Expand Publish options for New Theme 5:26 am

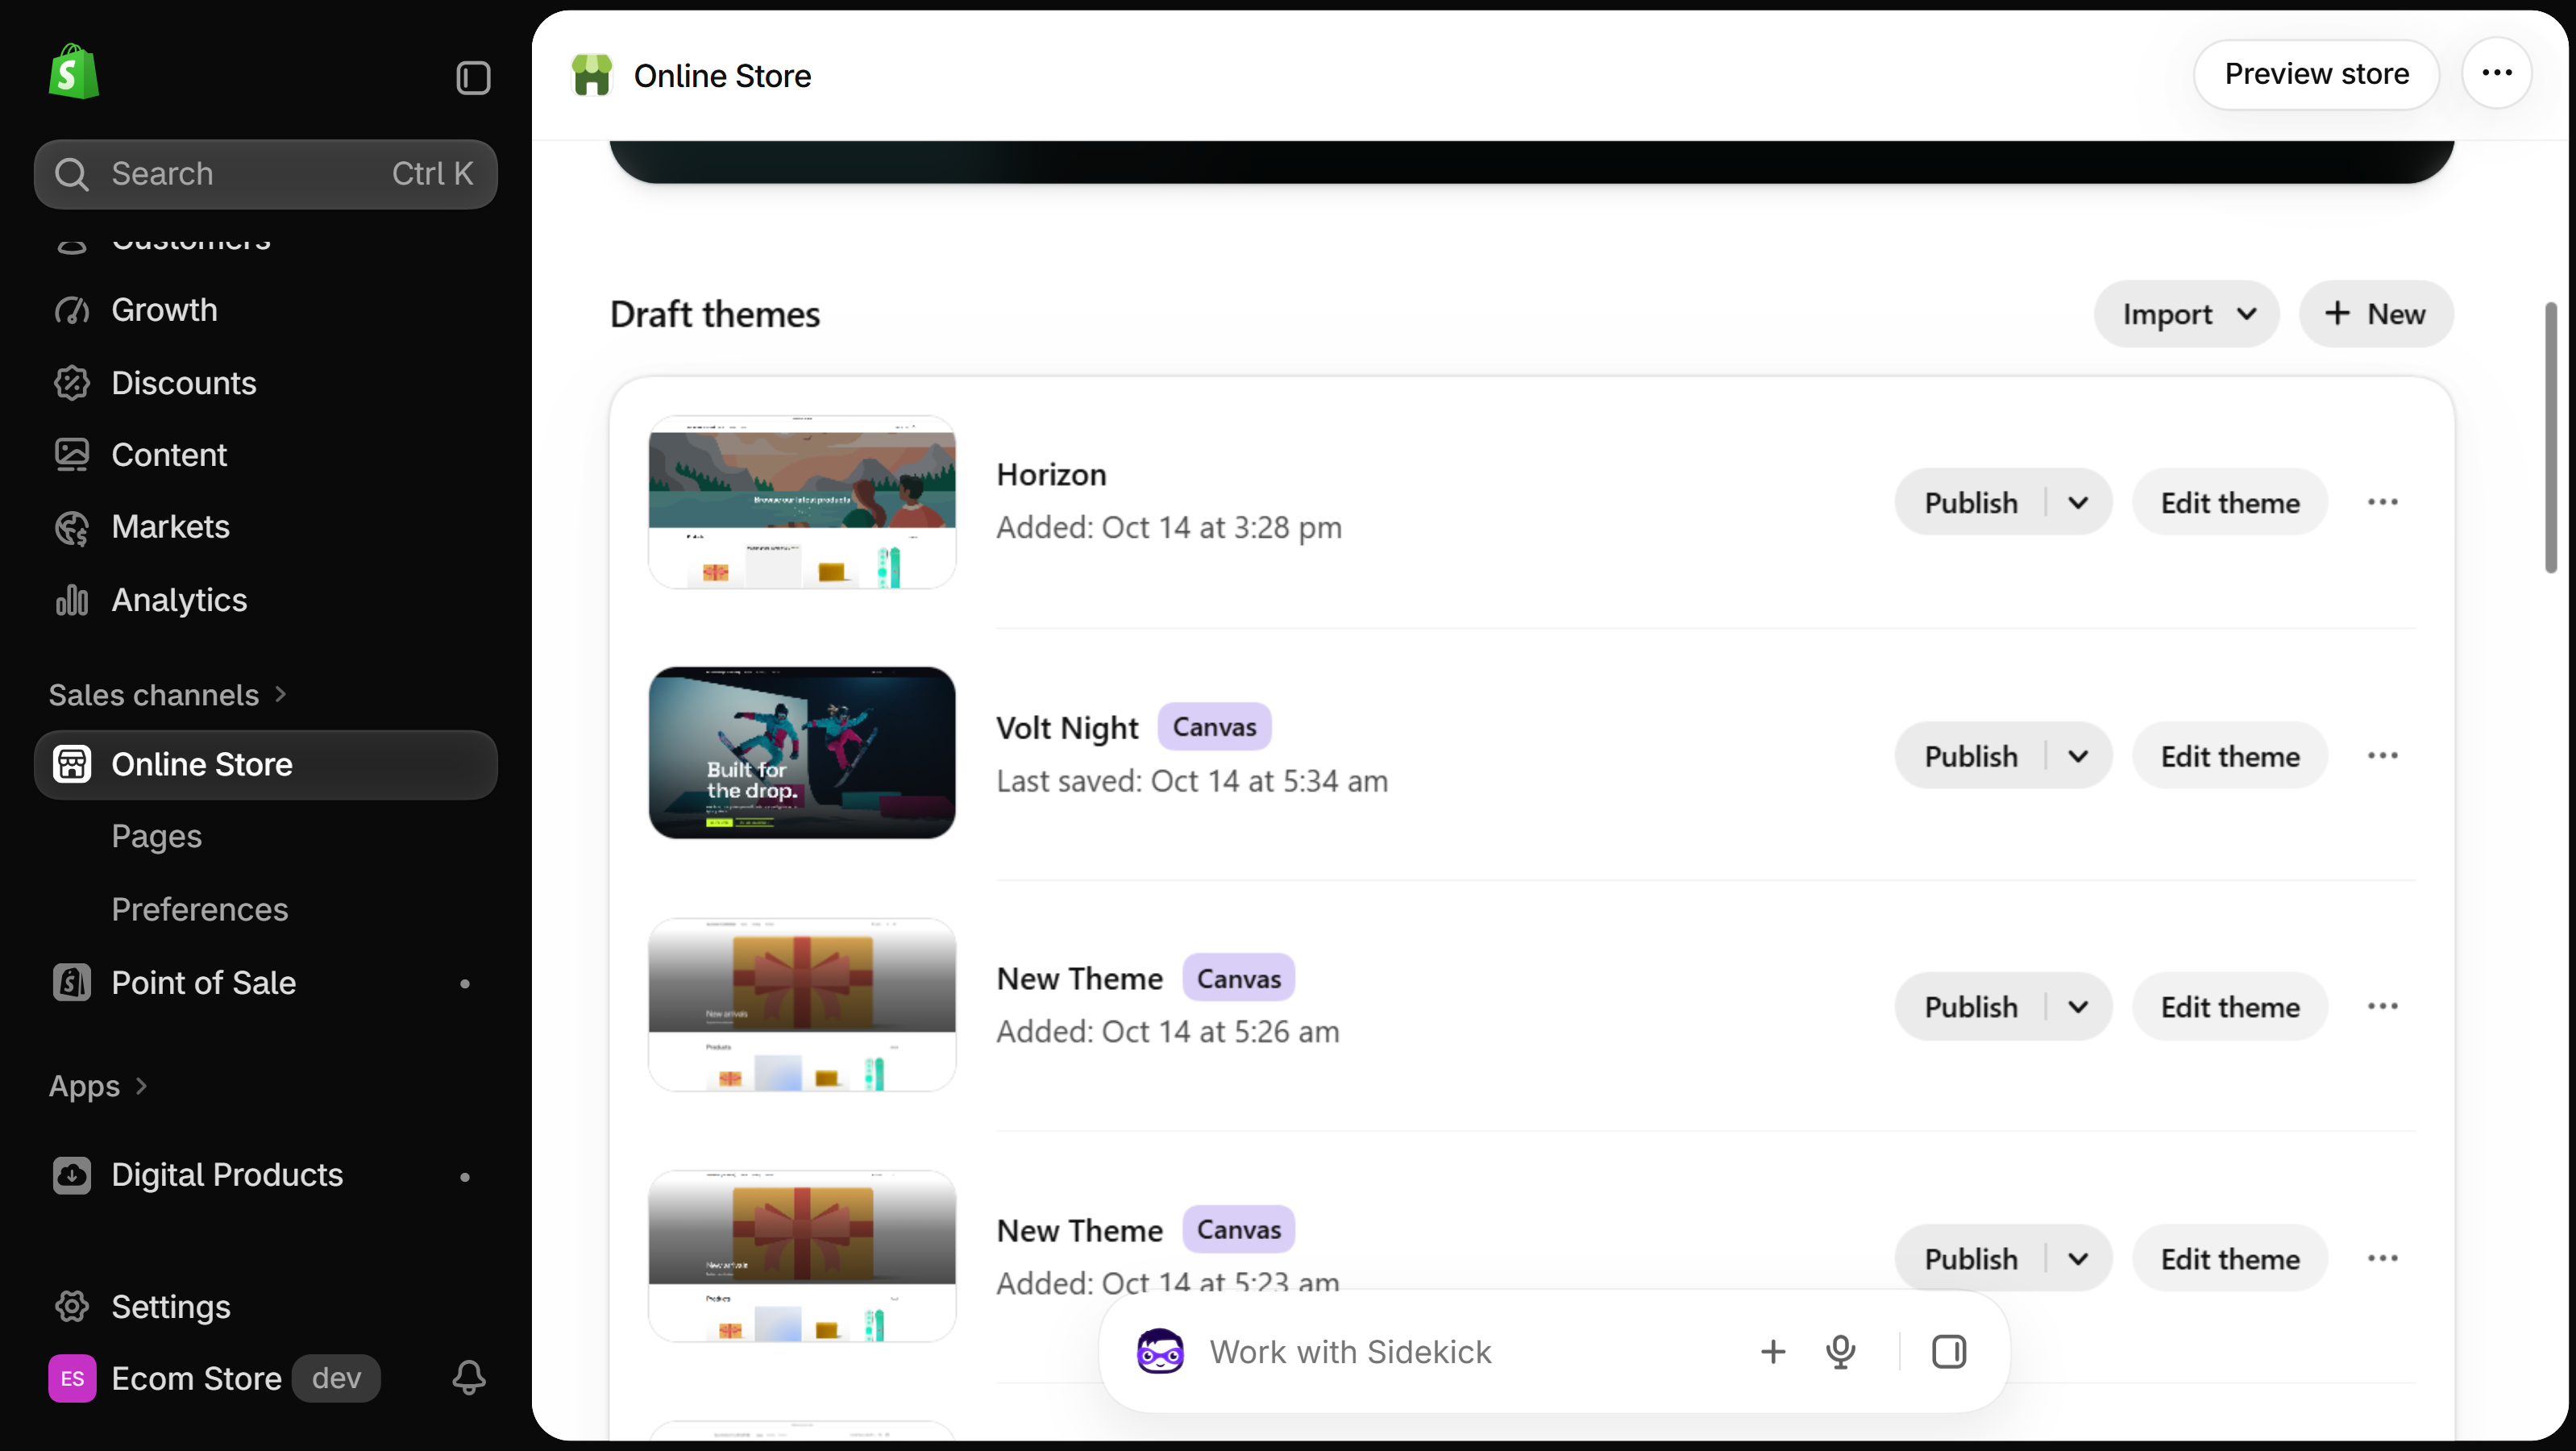(x=2078, y=1006)
